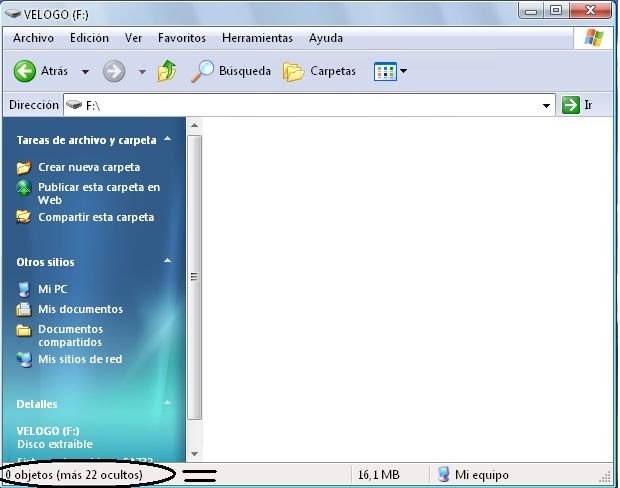The width and height of the screenshot is (620, 488).
Task: Click the Mis sitios de red icon
Action: coord(25,359)
